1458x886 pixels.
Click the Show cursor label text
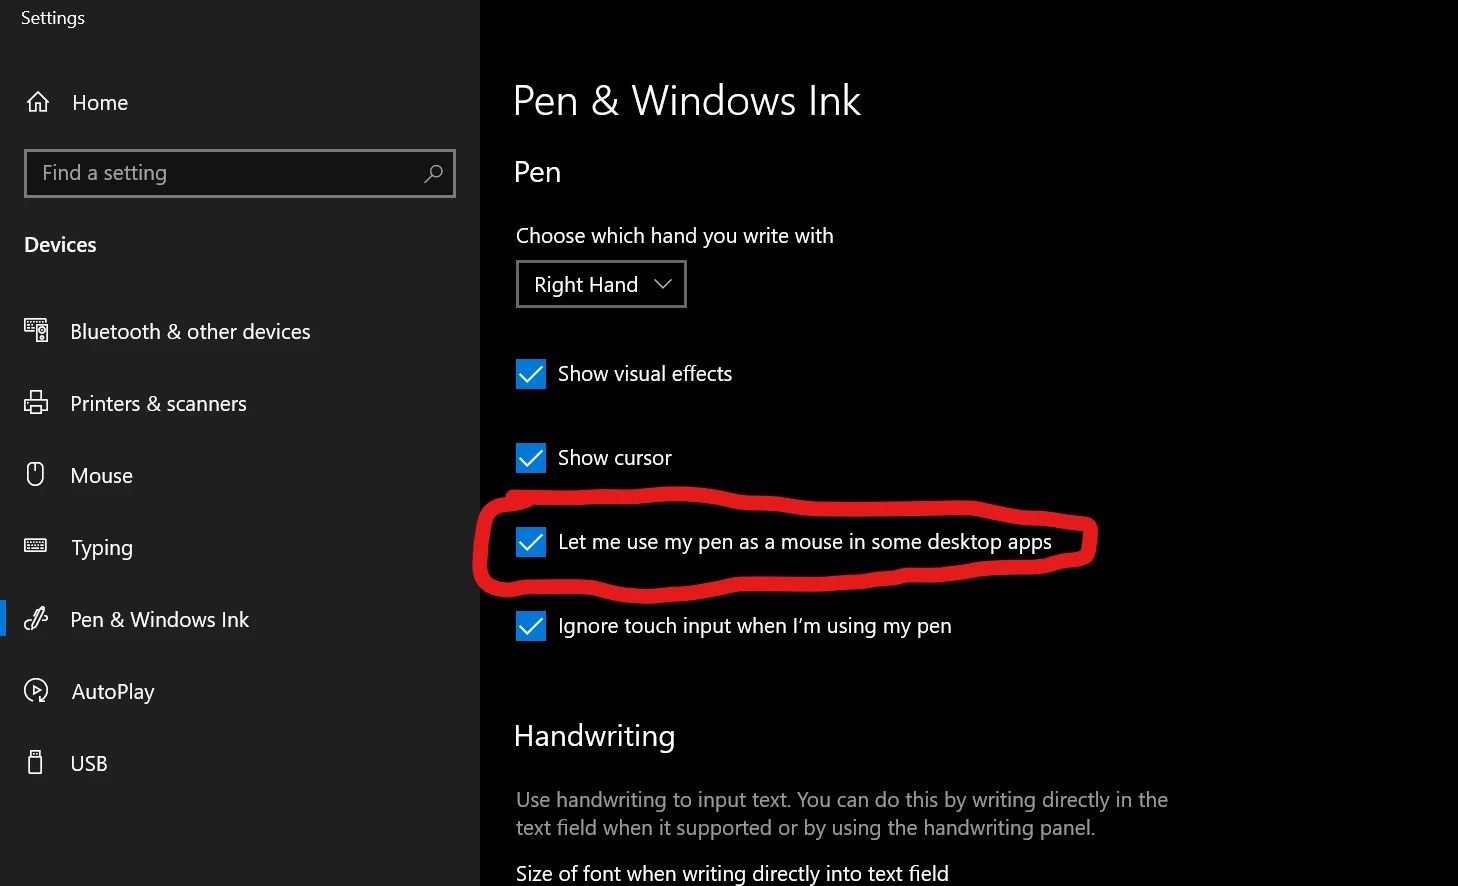(x=615, y=458)
